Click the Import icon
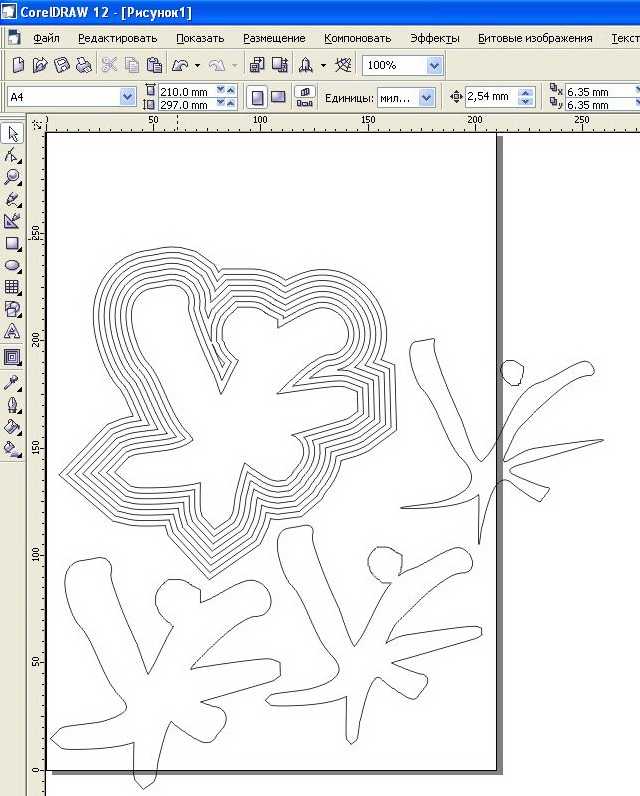640x796 pixels. coord(257,65)
